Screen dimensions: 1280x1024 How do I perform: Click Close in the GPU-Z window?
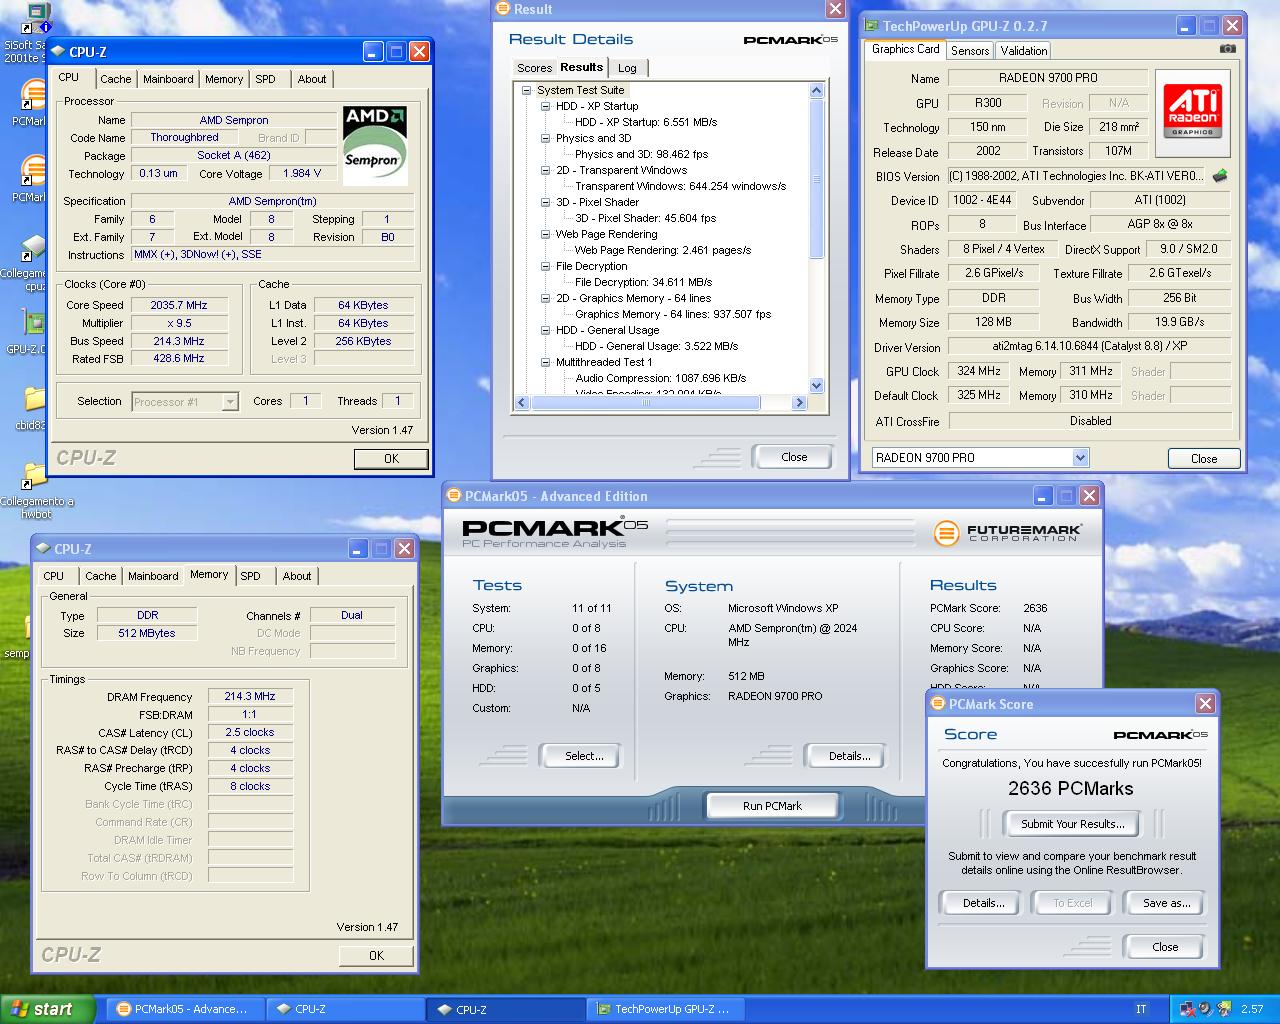pos(1204,459)
